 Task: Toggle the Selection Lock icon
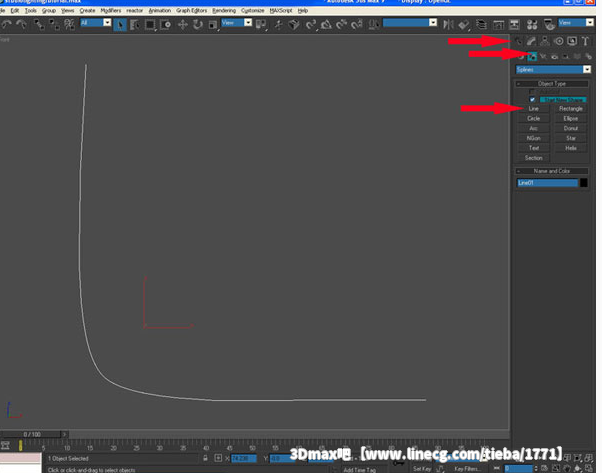click(205, 458)
